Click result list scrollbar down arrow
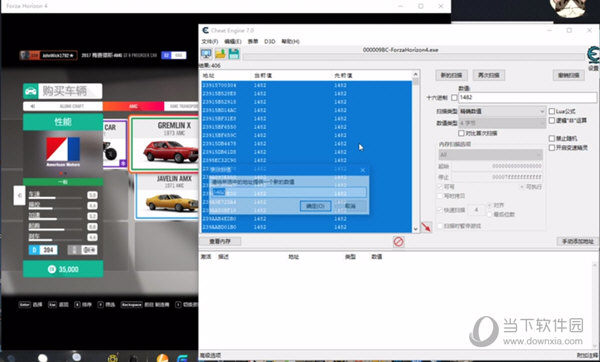Viewport: 600px width, 362px height. coord(416,229)
